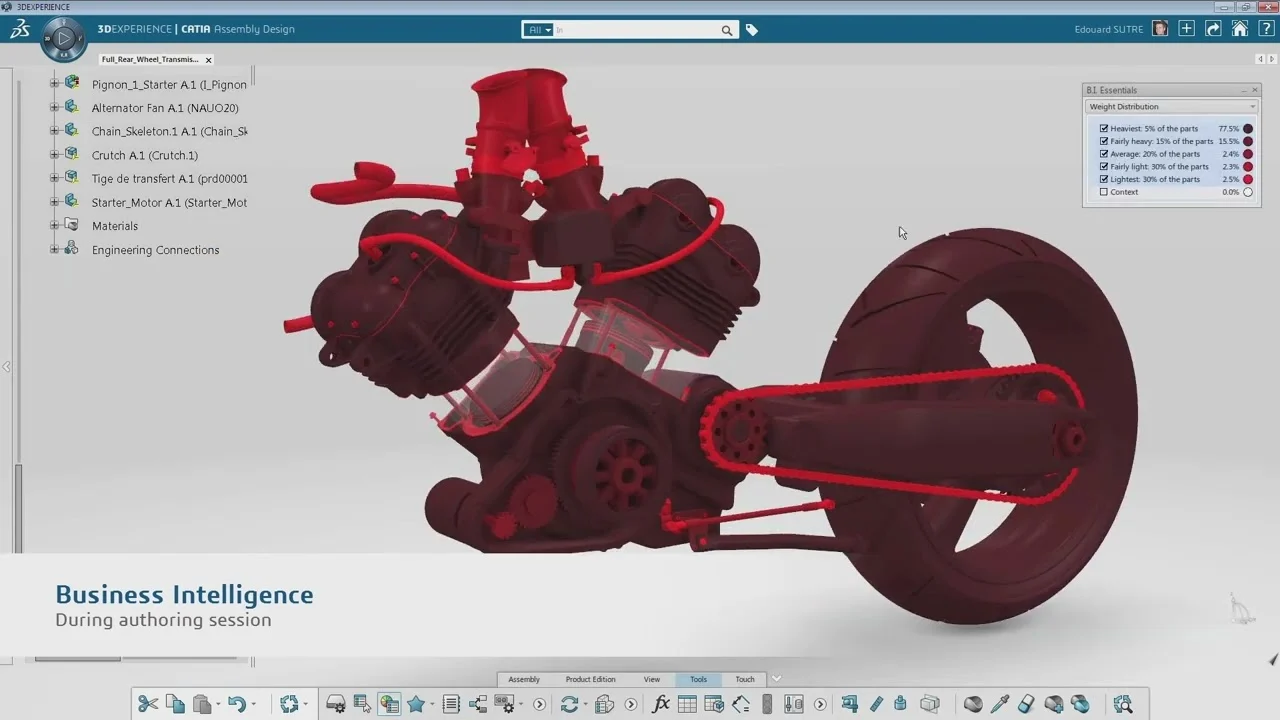Open the design table grid icon
Screen dimensions: 1280x720
click(687, 704)
